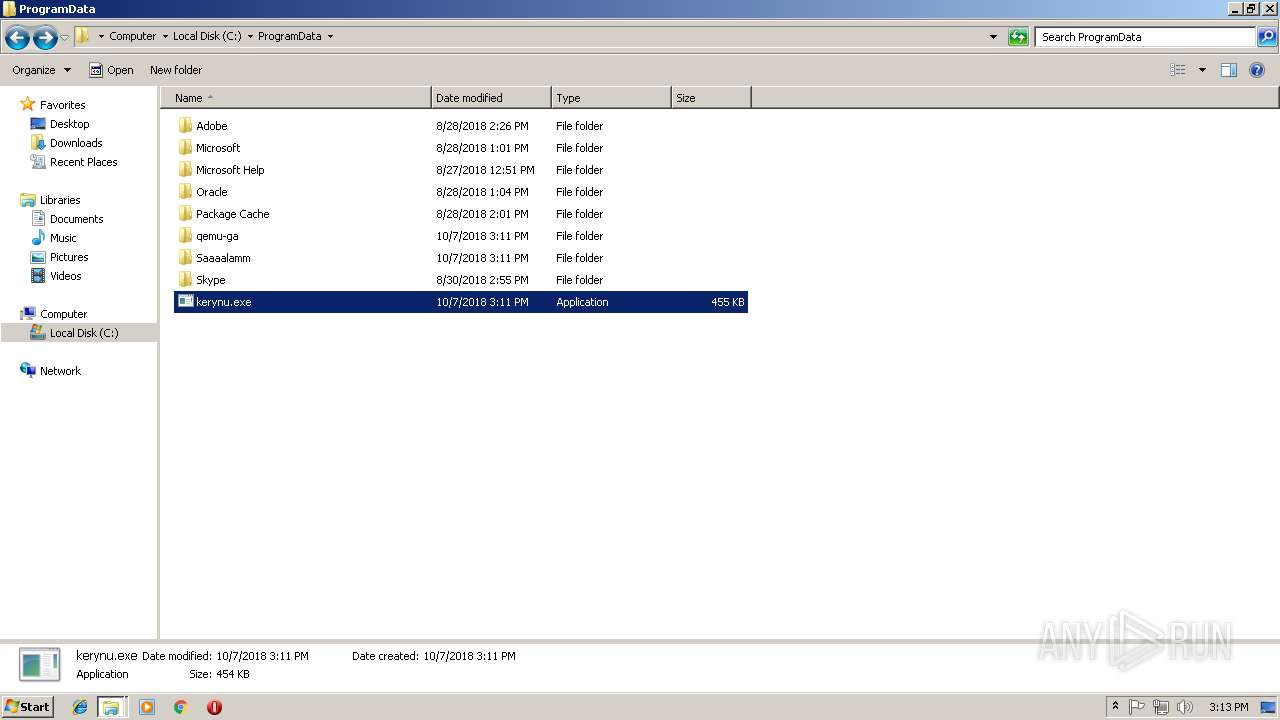Toggle the preview pane icon
Screen dimensions: 1280x720
[1229, 70]
